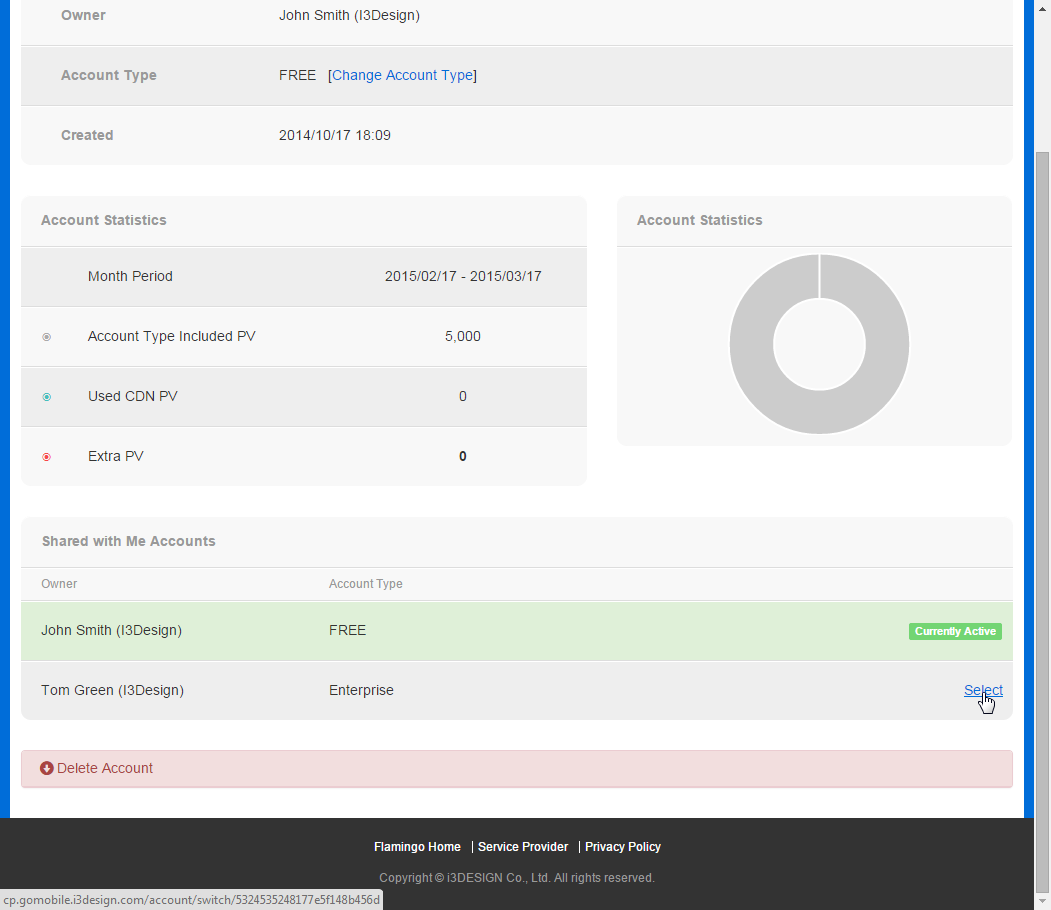
Task: Click the scrollbar up arrow
Action: [1042, 8]
